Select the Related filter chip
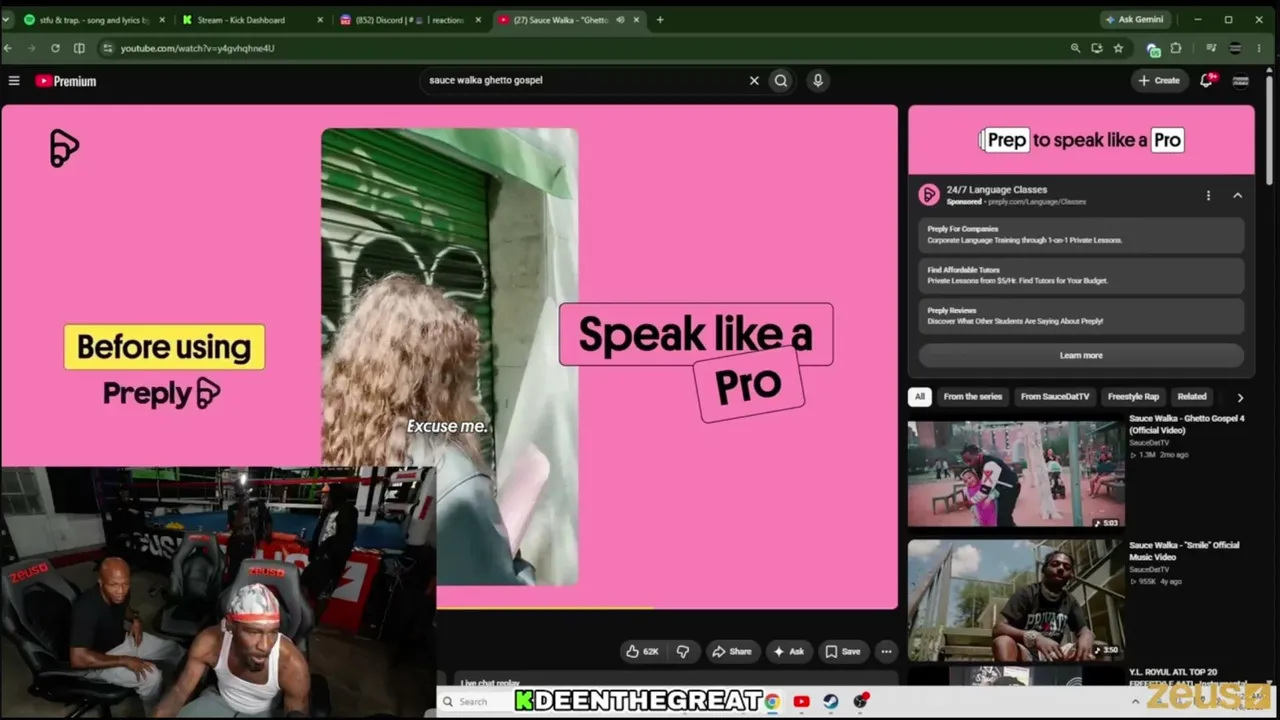This screenshot has height=720, width=1280. [x=1192, y=397]
